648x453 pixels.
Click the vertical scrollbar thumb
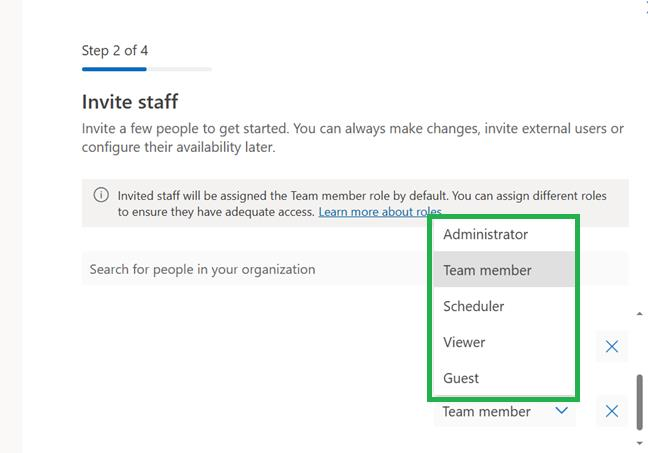[x=640, y=400]
